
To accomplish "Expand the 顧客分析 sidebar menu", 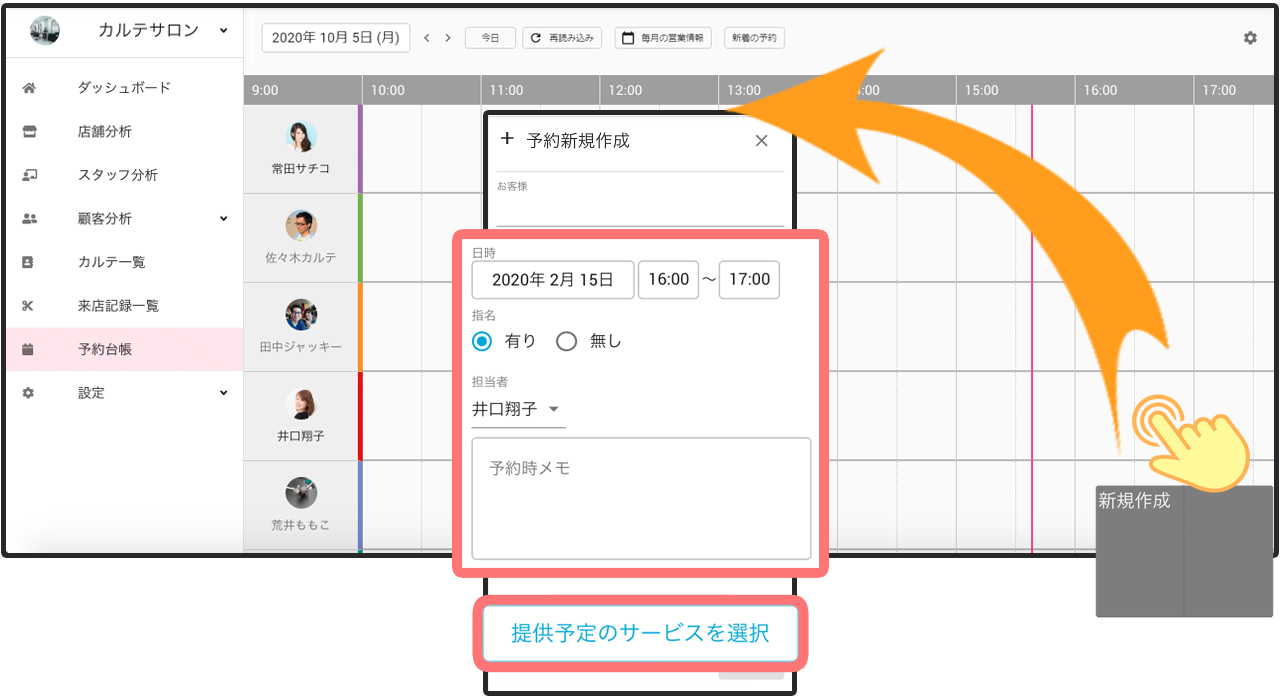I will pos(223,219).
